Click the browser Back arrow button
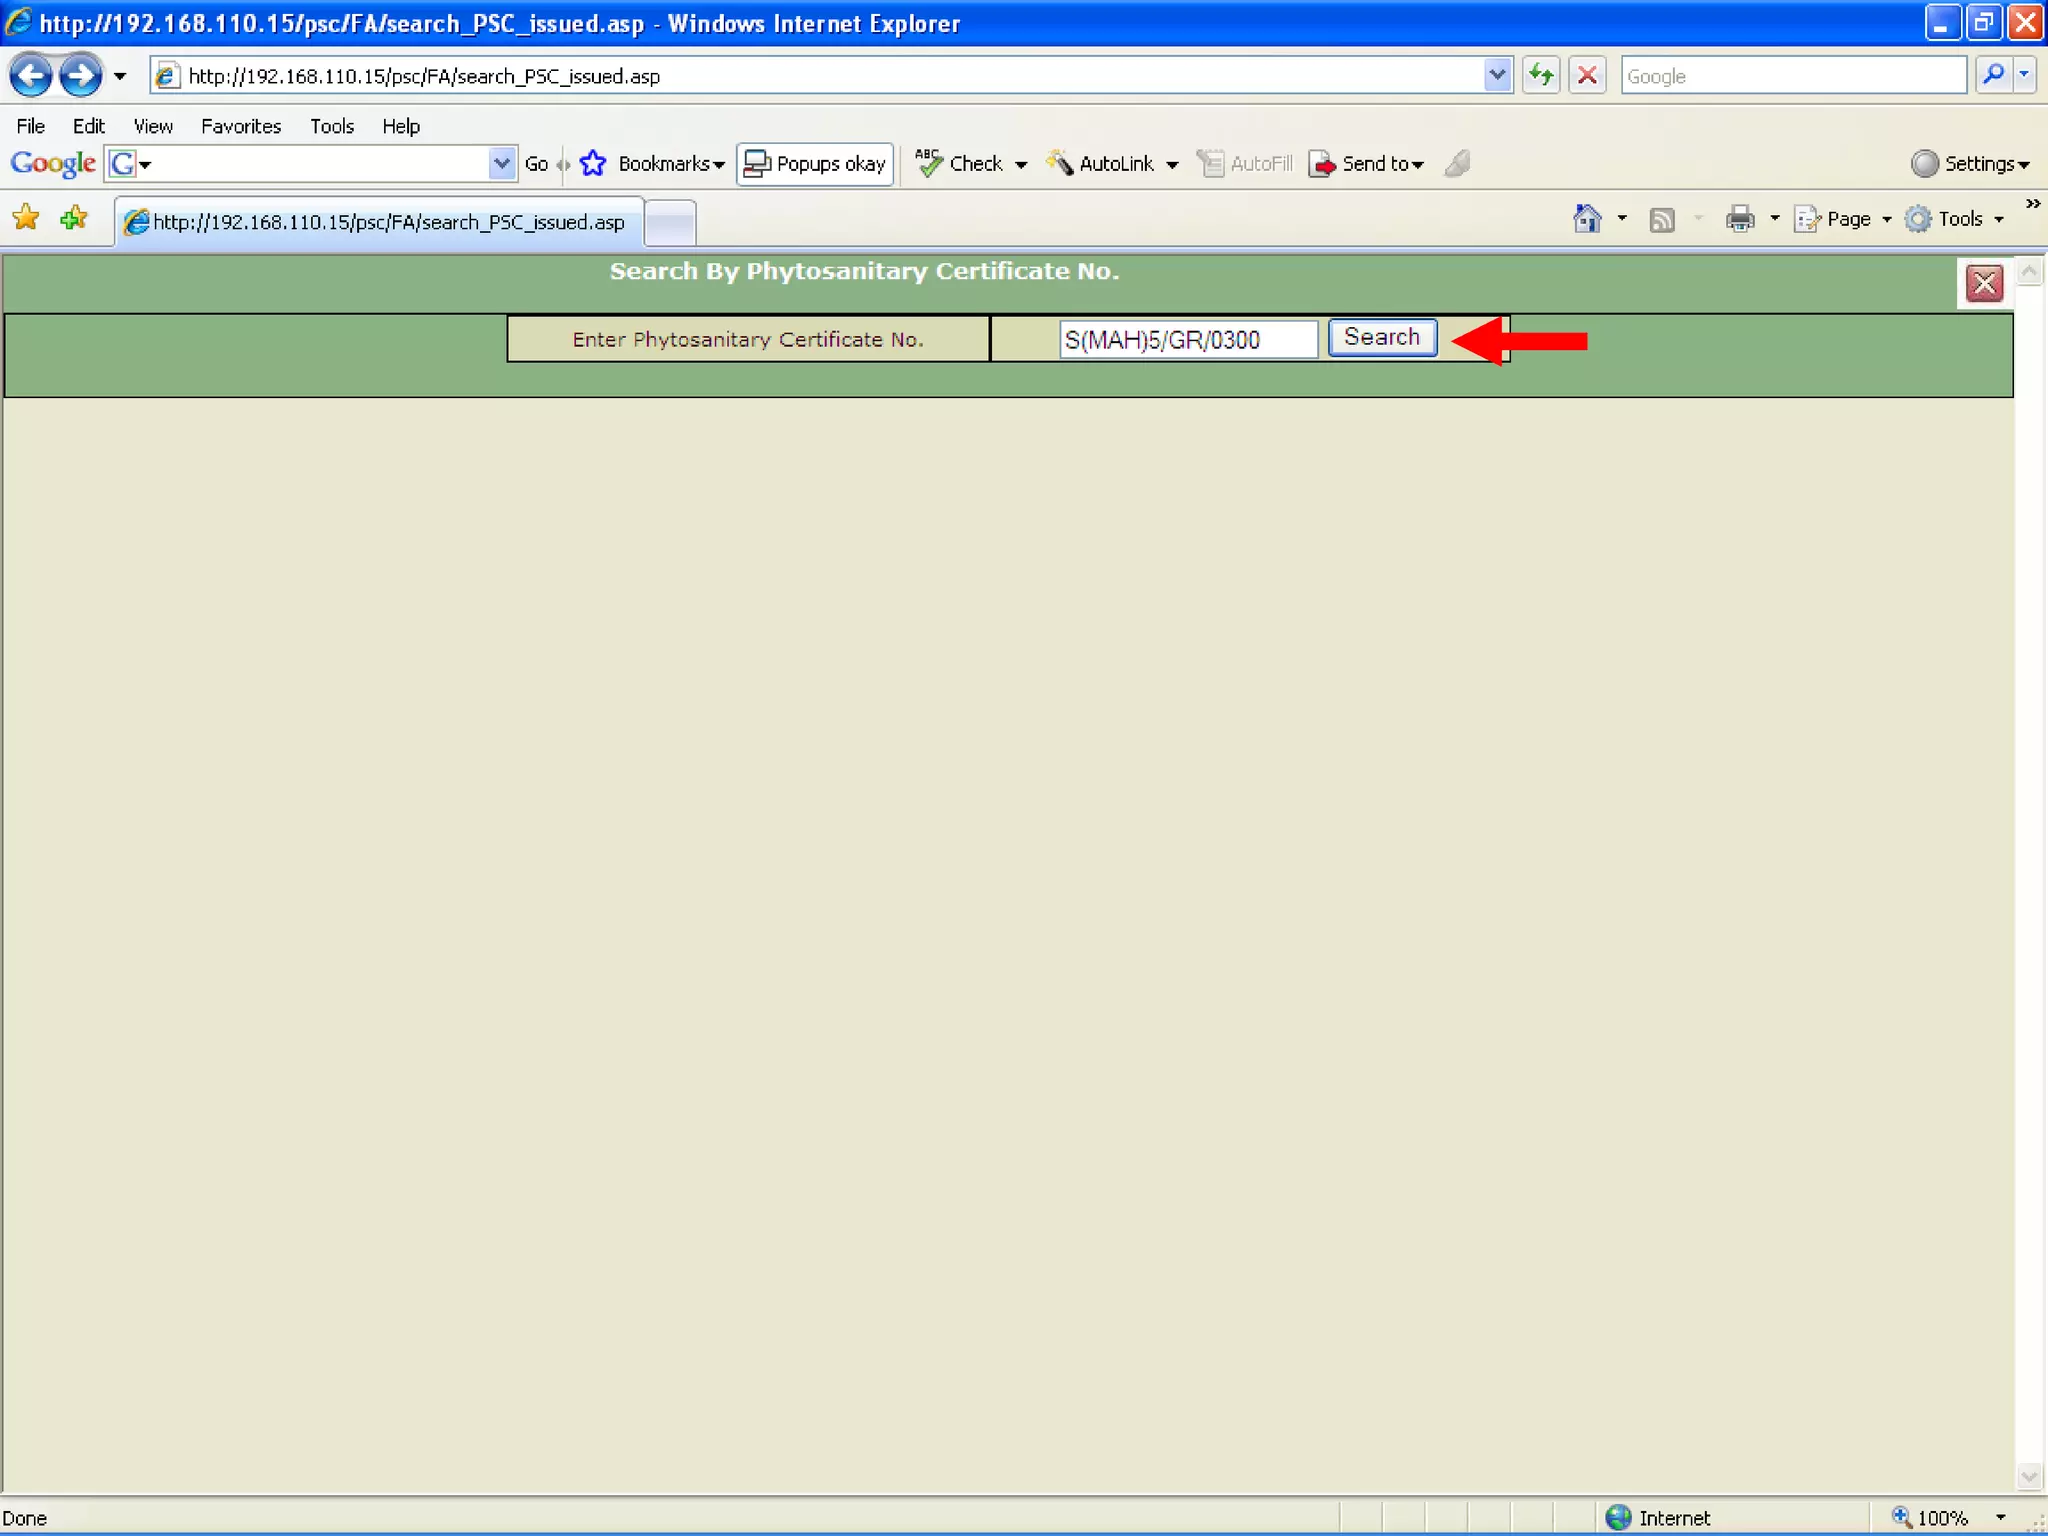 click(x=31, y=76)
